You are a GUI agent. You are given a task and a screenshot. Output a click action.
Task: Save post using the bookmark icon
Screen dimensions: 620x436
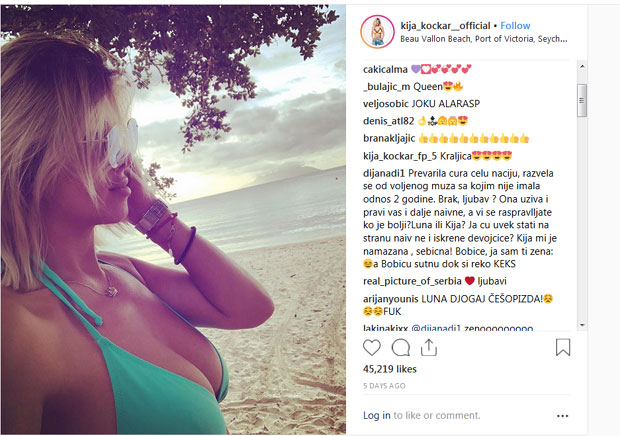click(x=563, y=347)
